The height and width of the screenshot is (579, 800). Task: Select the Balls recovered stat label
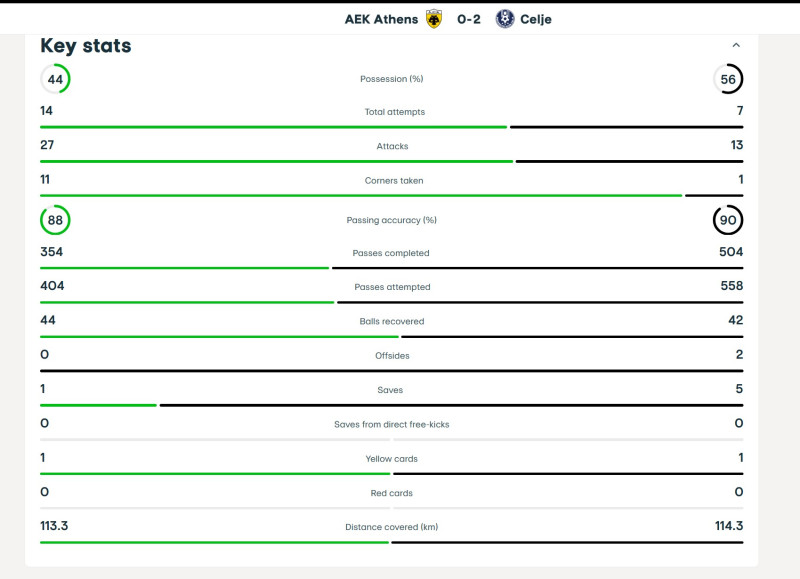click(x=392, y=321)
